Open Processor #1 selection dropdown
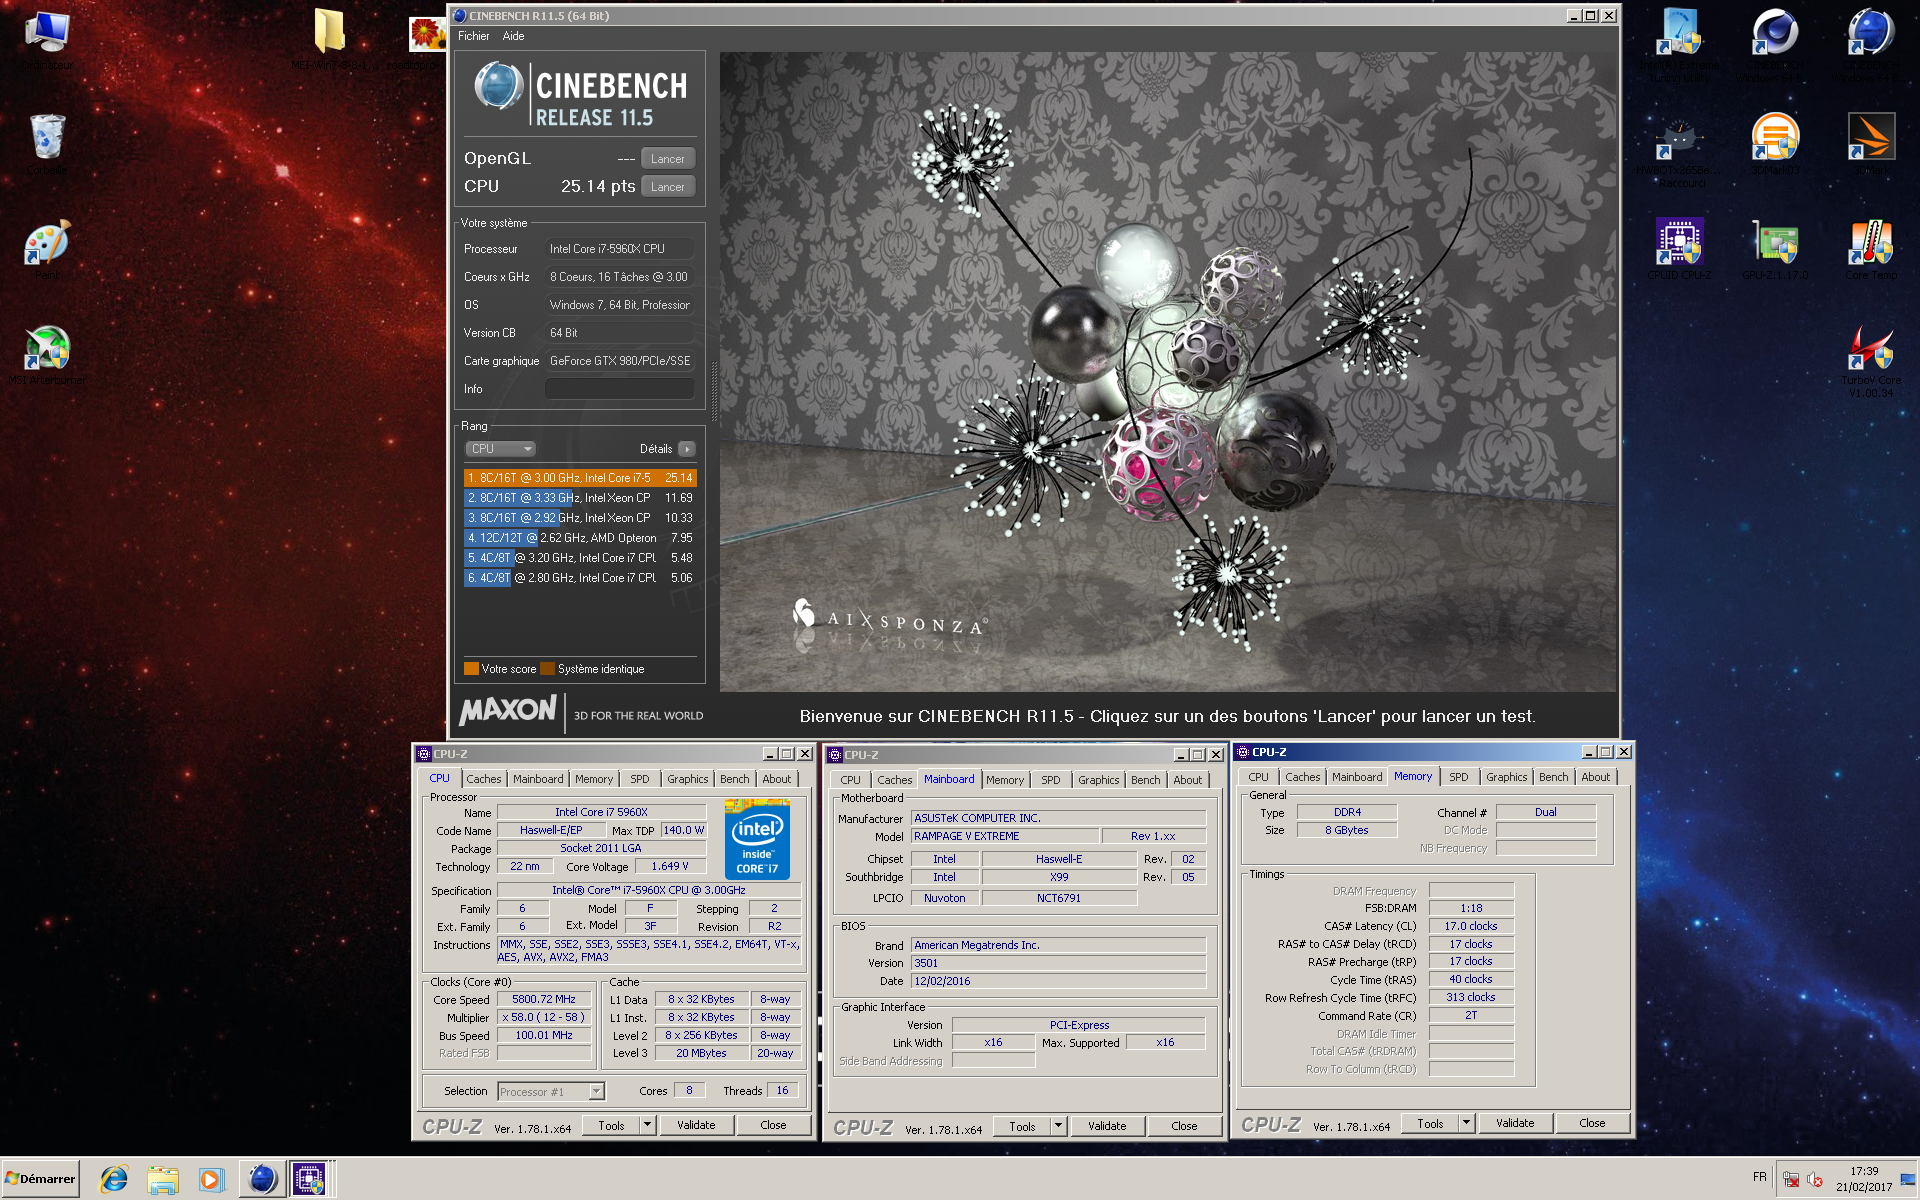This screenshot has width=1920, height=1200. [551, 1091]
